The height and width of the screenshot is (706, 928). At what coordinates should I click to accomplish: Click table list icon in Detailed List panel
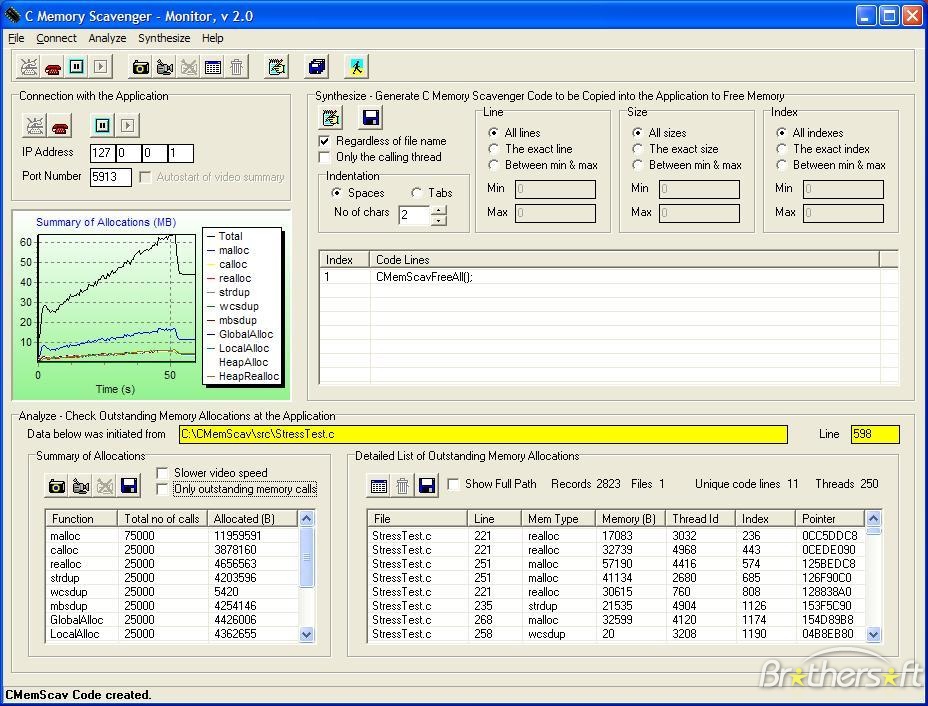pos(379,486)
